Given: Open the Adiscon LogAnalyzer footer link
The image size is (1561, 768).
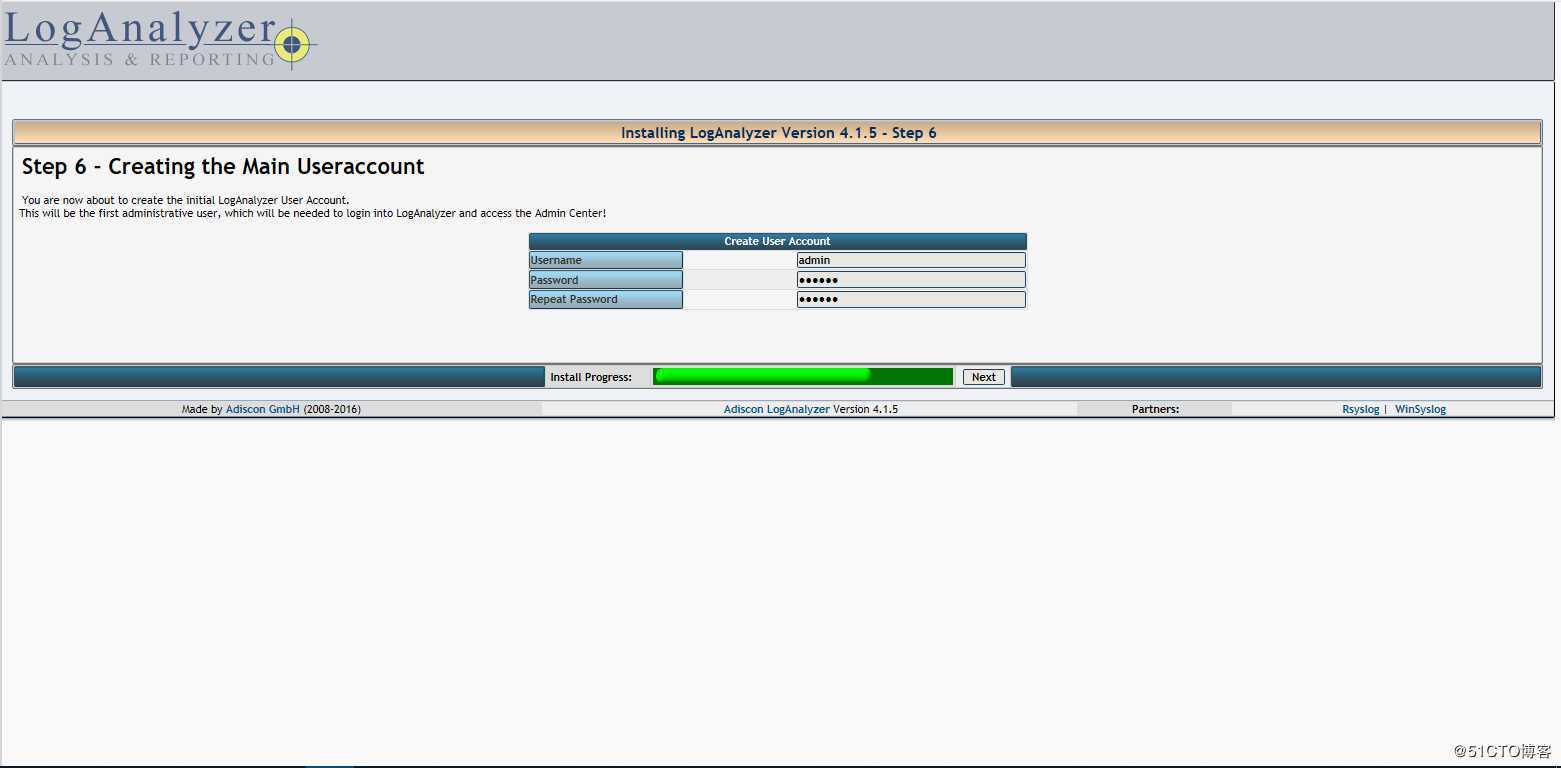Looking at the screenshot, I should click(777, 409).
